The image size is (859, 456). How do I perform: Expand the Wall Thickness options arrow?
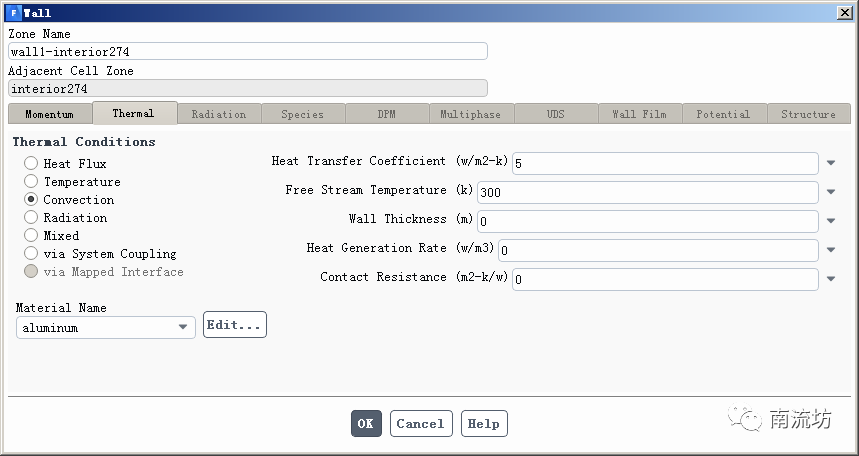831,221
